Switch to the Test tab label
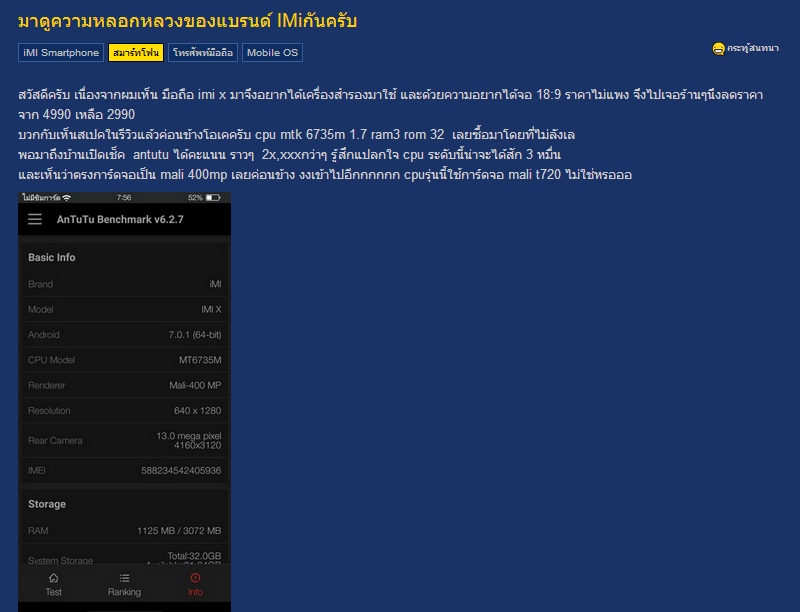800x612 pixels. 54,592
